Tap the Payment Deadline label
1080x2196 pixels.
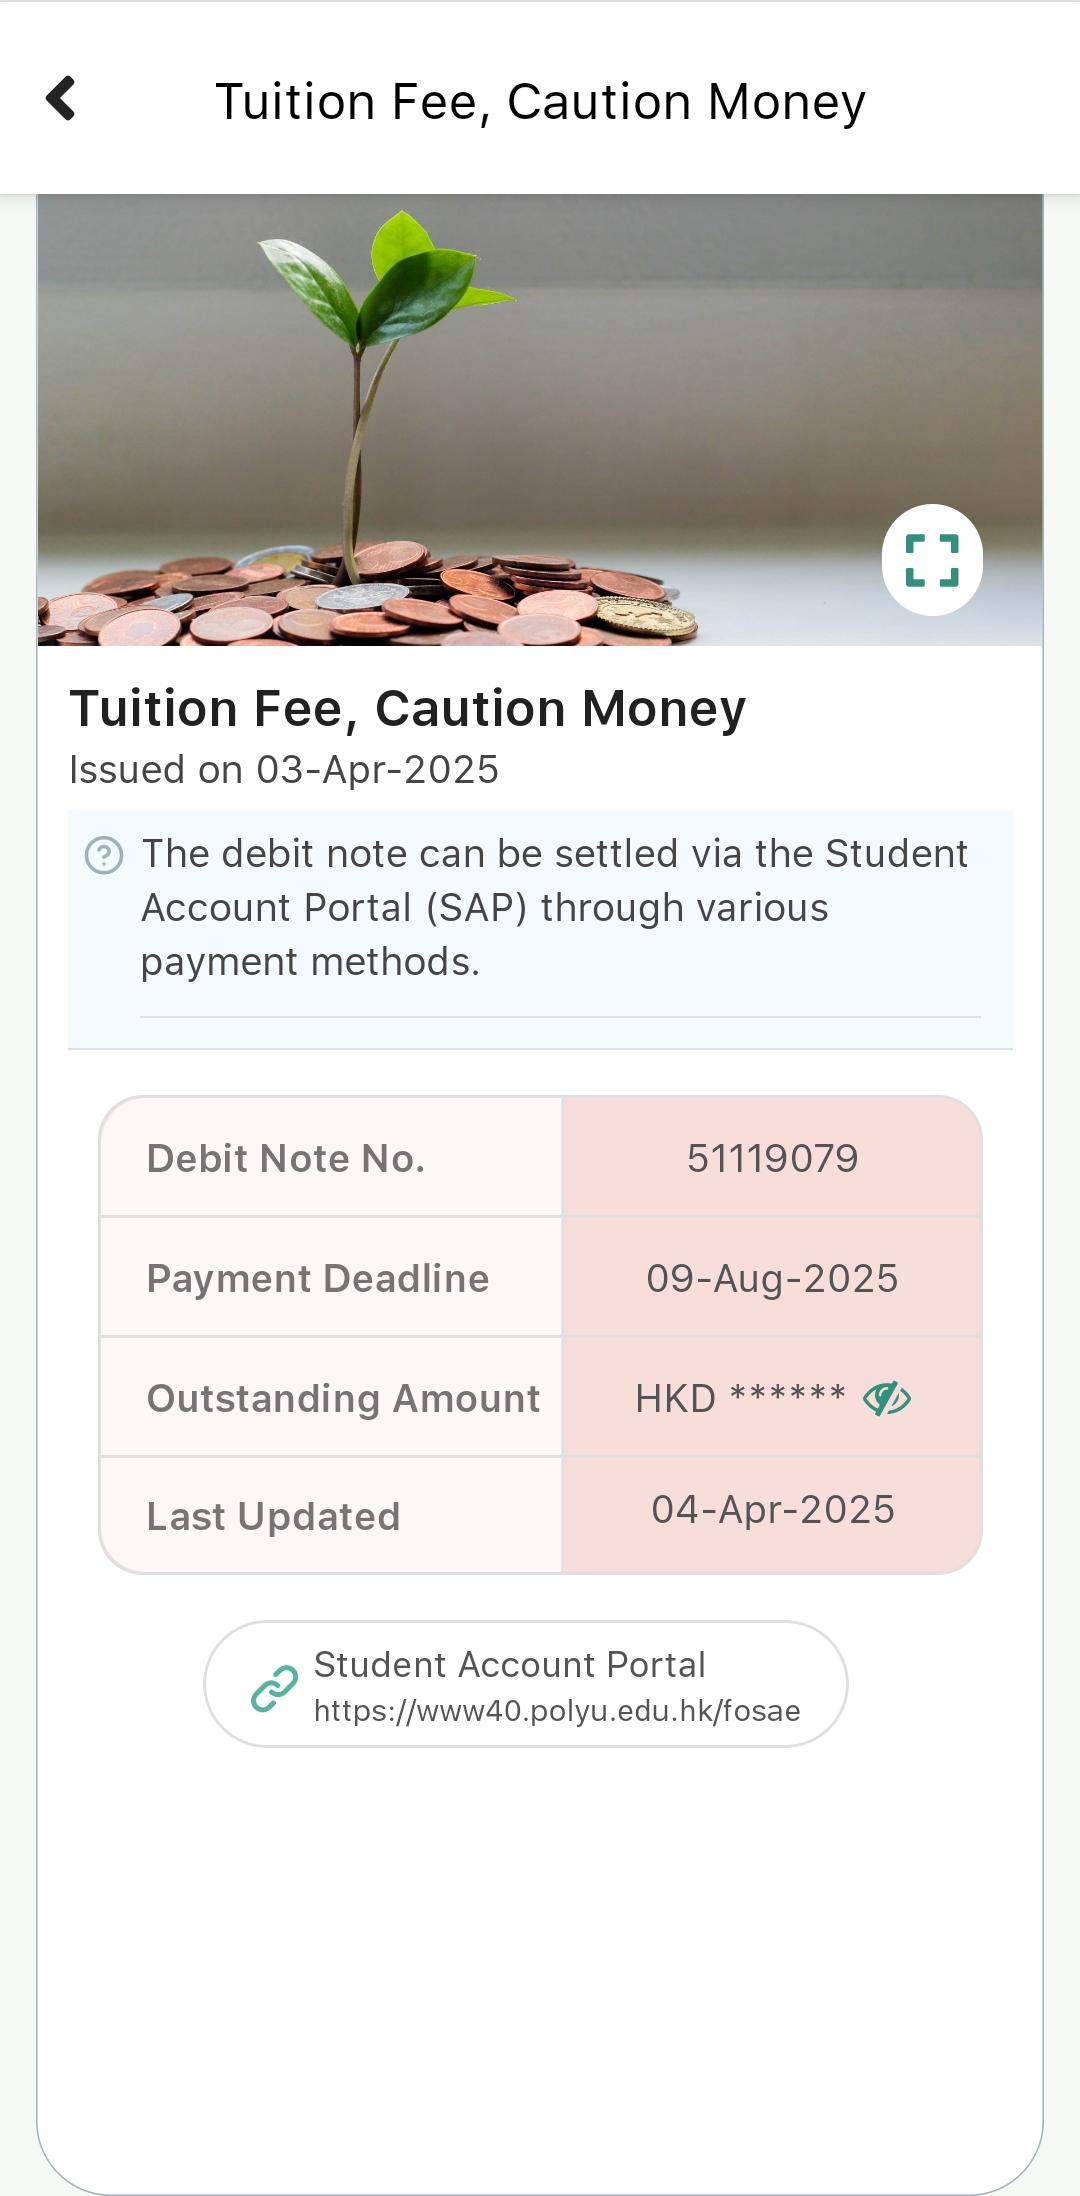pyautogui.click(x=318, y=1278)
